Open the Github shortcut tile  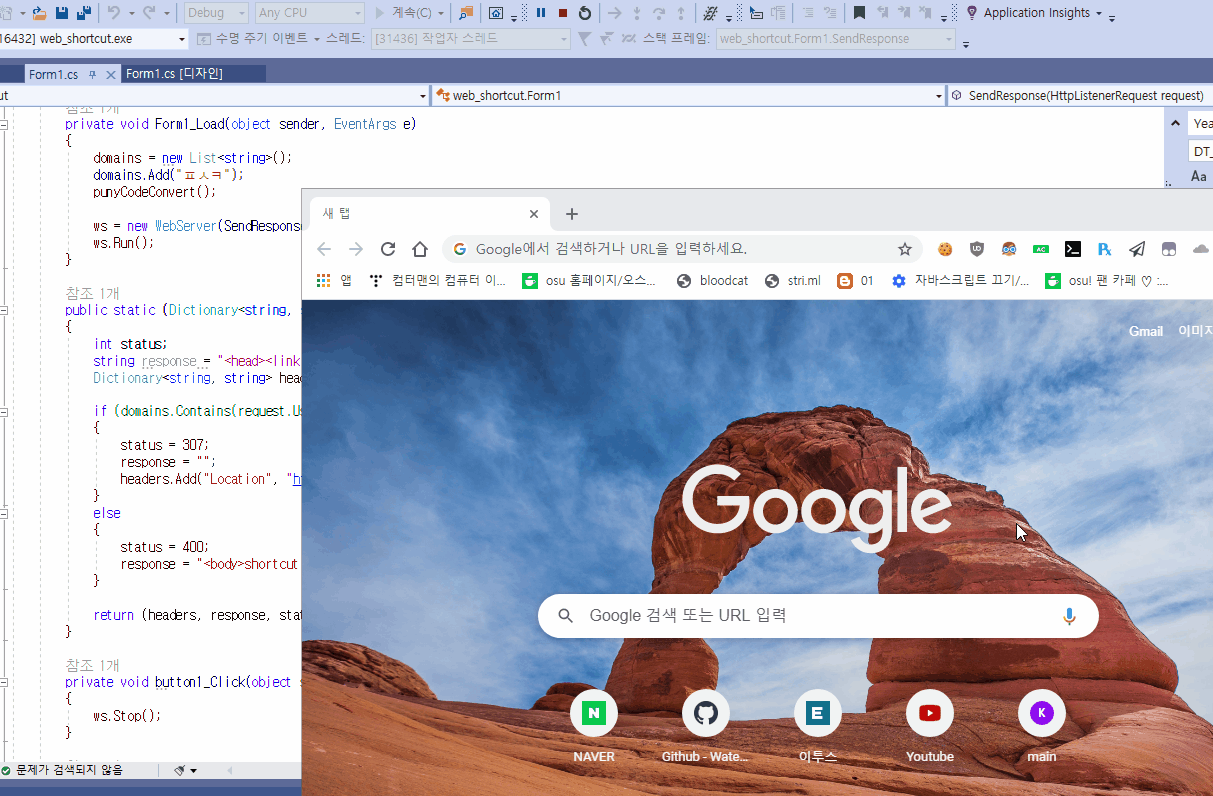(706, 726)
